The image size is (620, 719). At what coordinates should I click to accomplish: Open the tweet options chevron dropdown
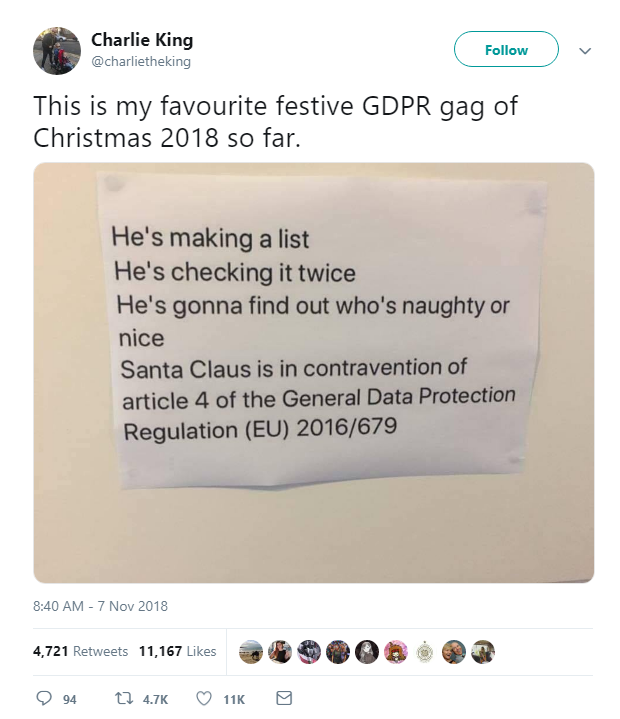pos(586,50)
